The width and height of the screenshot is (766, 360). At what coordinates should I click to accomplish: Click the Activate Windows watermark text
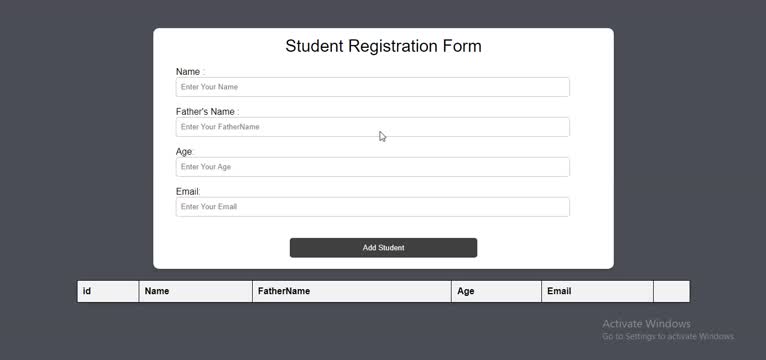click(x=646, y=324)
